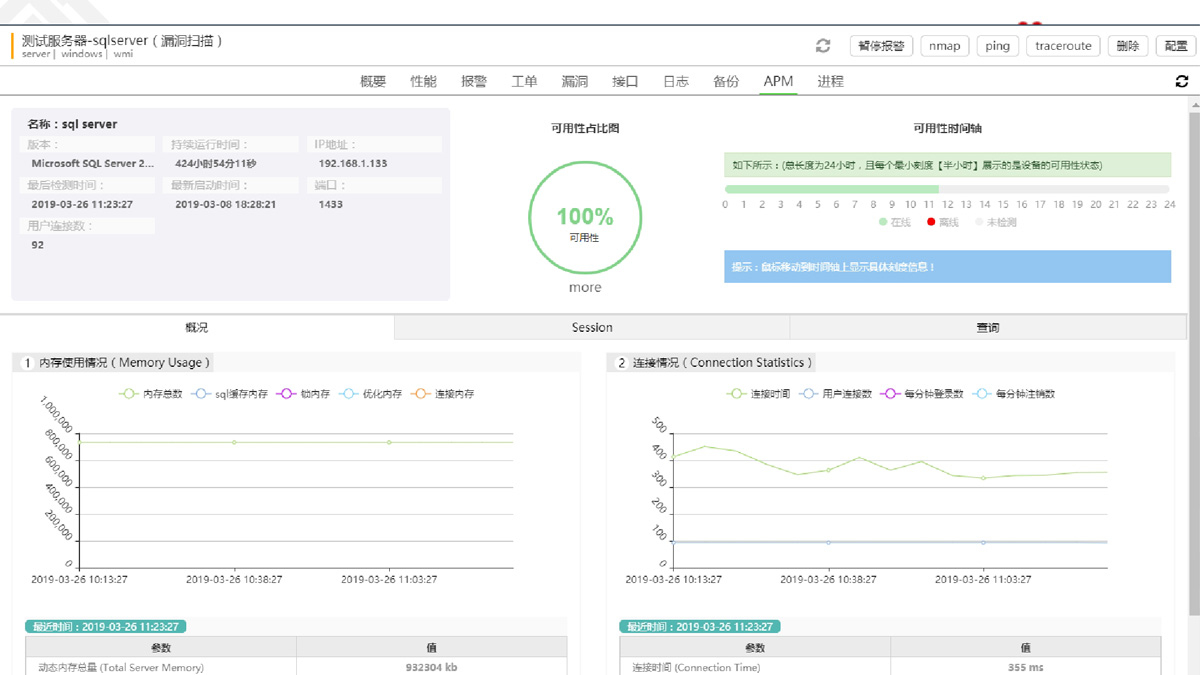Click 连接时间 (Connection Time) row
Viewport: 1200px width, 675px height.
coord(891,667)
